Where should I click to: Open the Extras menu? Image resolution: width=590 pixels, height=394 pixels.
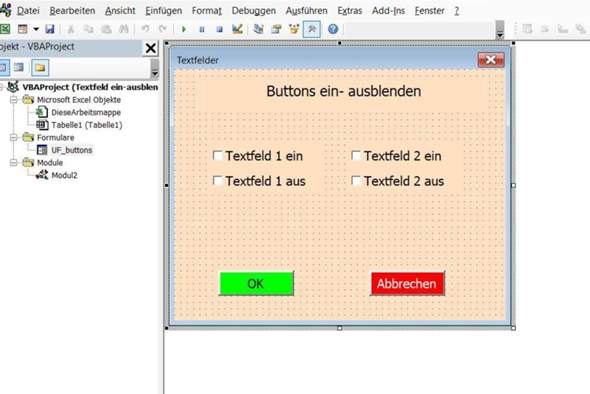[x=350, y=11]
